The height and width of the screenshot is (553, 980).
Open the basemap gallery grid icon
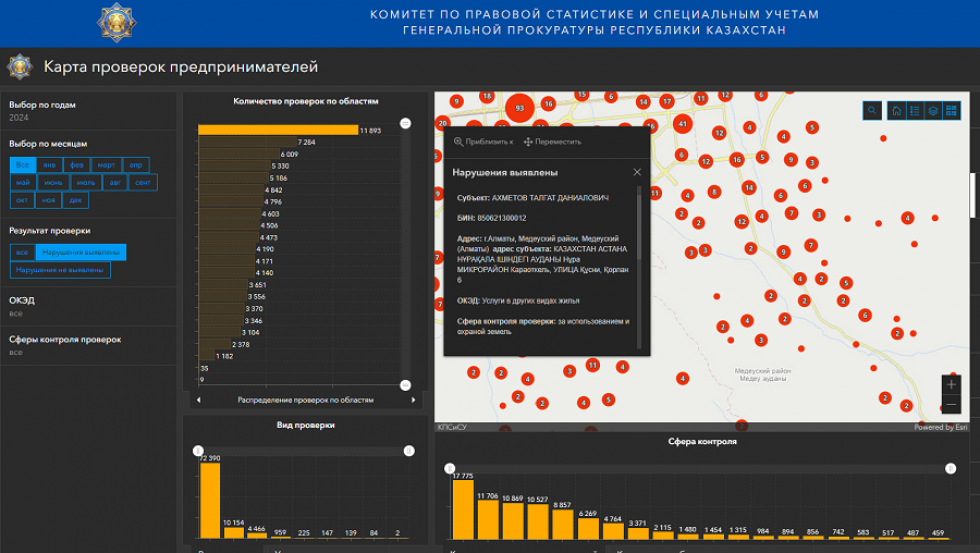click(951, 111)
